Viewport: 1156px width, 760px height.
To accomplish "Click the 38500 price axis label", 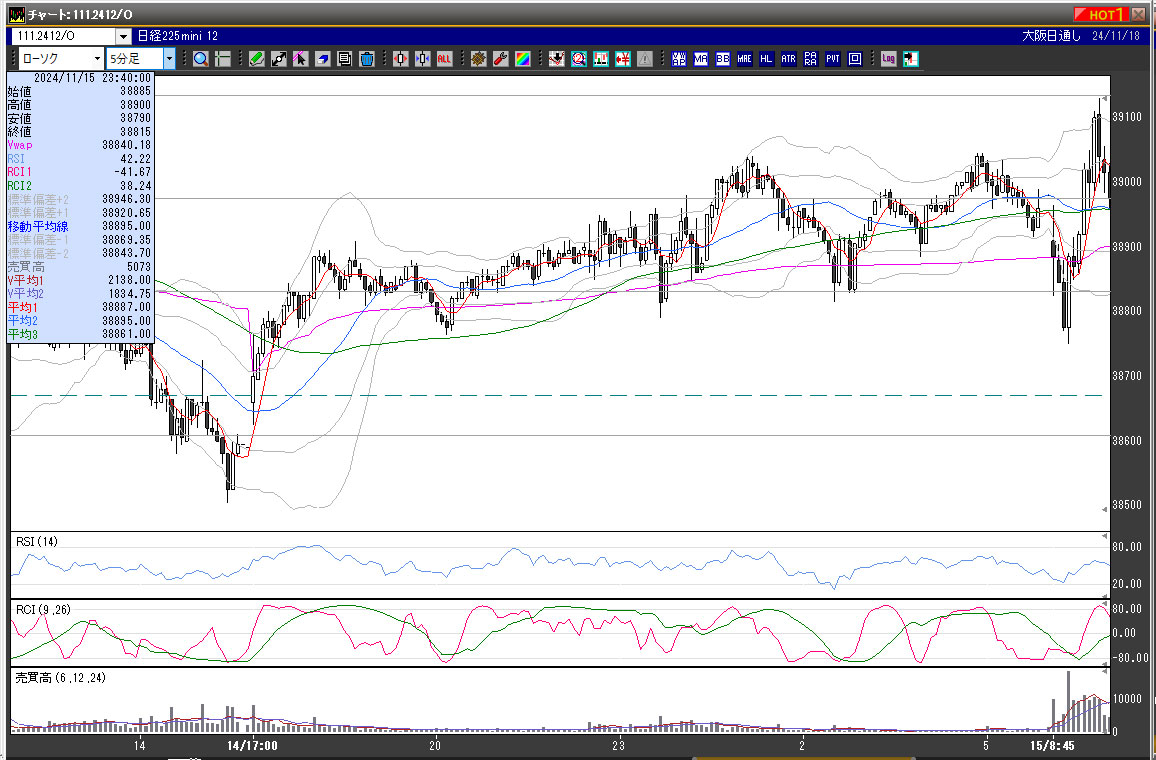I will click(1127, 505).
